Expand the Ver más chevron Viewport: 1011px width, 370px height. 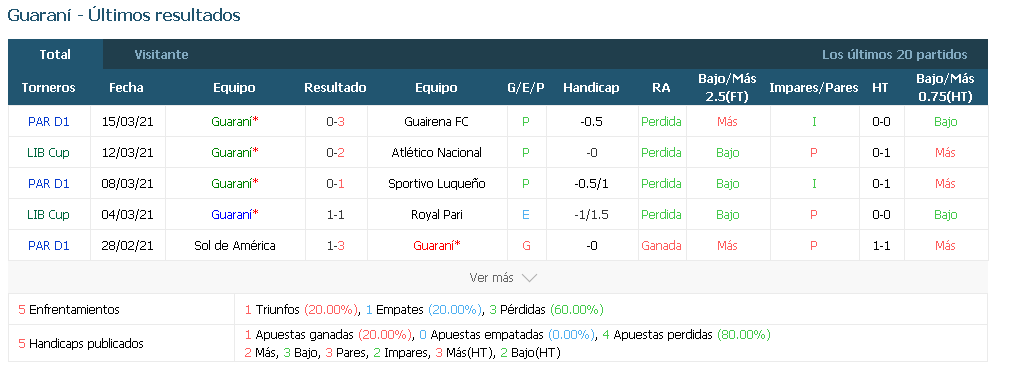click(x=529, y=278)
